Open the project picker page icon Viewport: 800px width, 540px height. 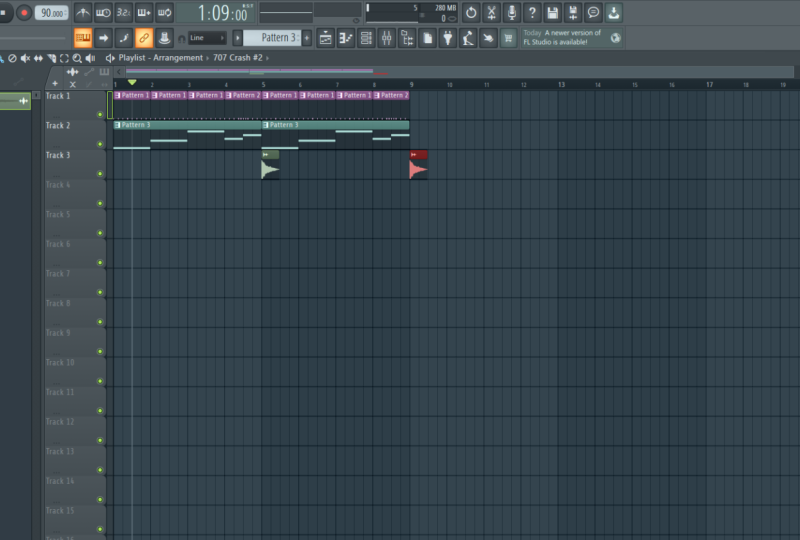pos(428,38)
